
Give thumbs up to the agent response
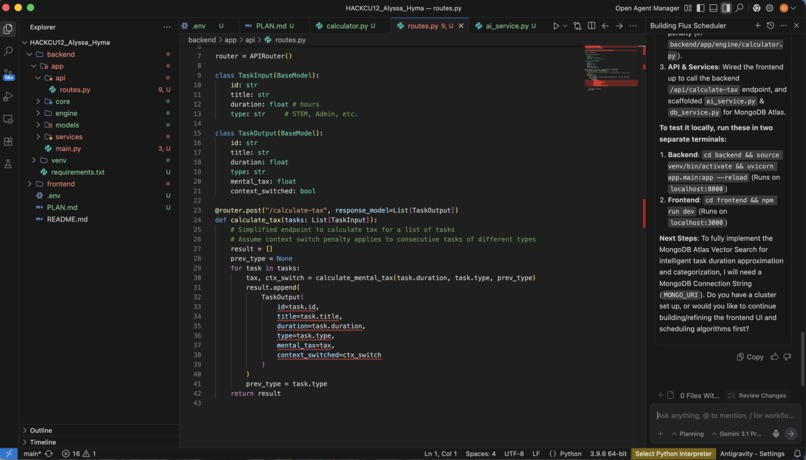(774, 357)
